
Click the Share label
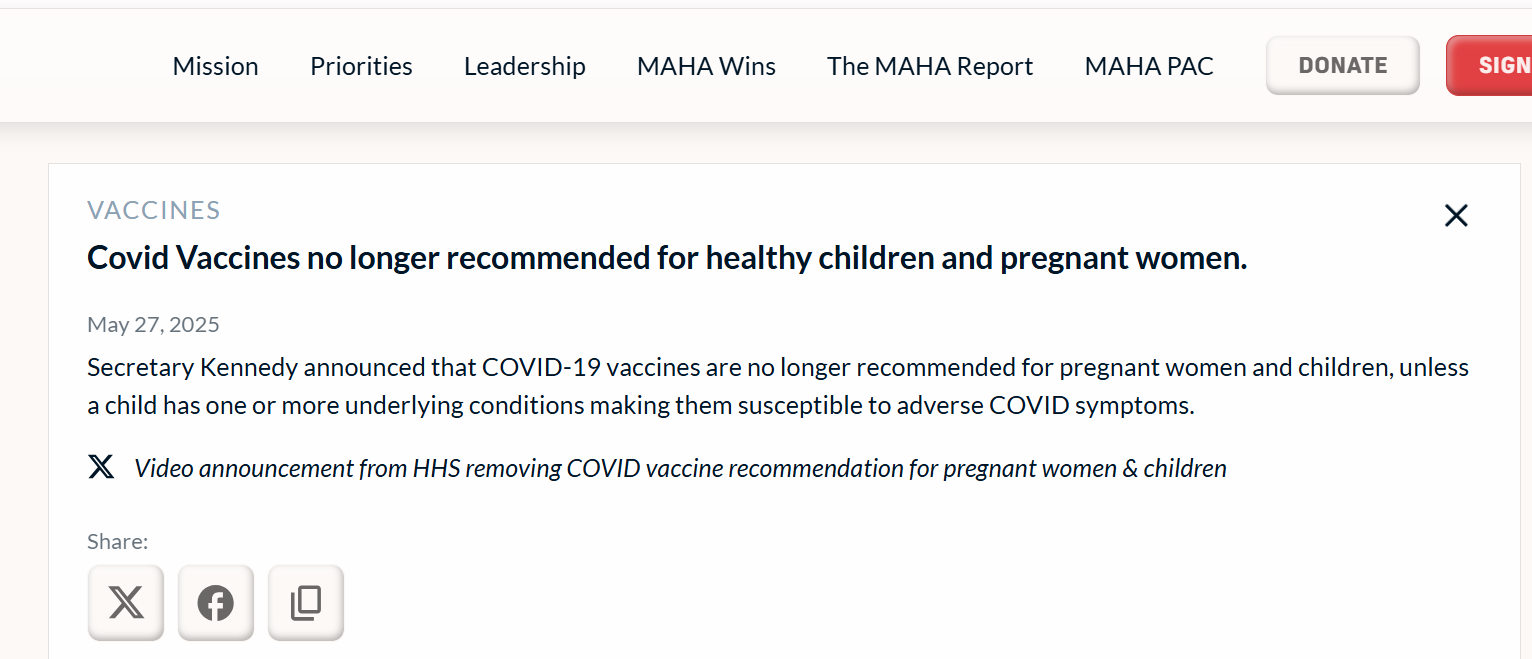[117, 541]
